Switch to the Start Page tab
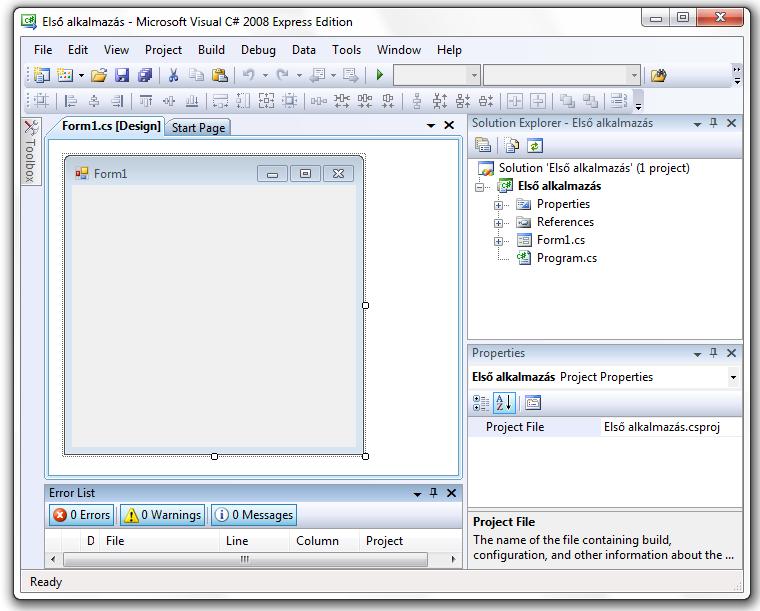The height and width of the screenshot is (611, 760). tap(198, 127)
